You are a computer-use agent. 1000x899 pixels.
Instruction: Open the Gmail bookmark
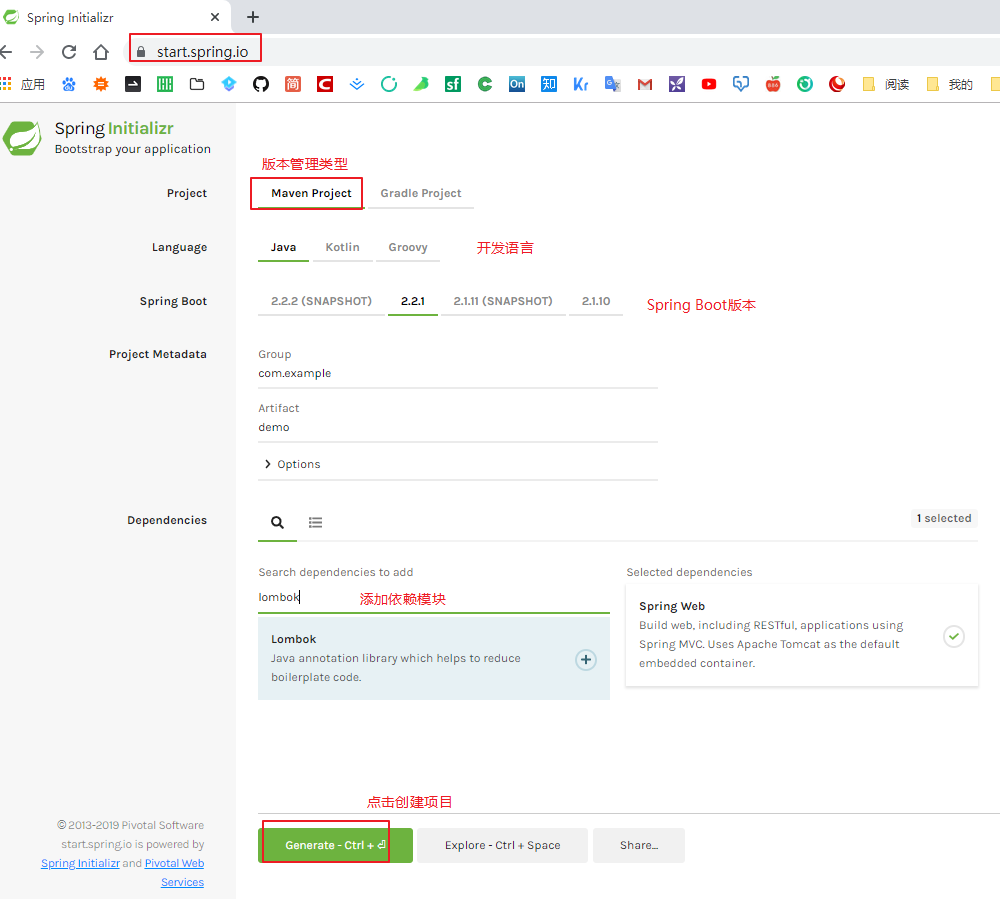pyautogui.click(x=644, y=84)
